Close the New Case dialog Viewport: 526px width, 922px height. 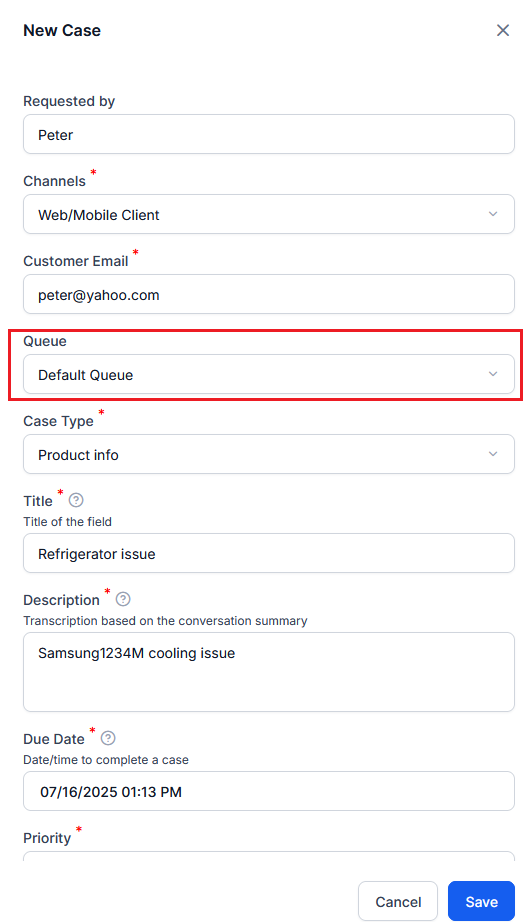(x=502, y=31)
